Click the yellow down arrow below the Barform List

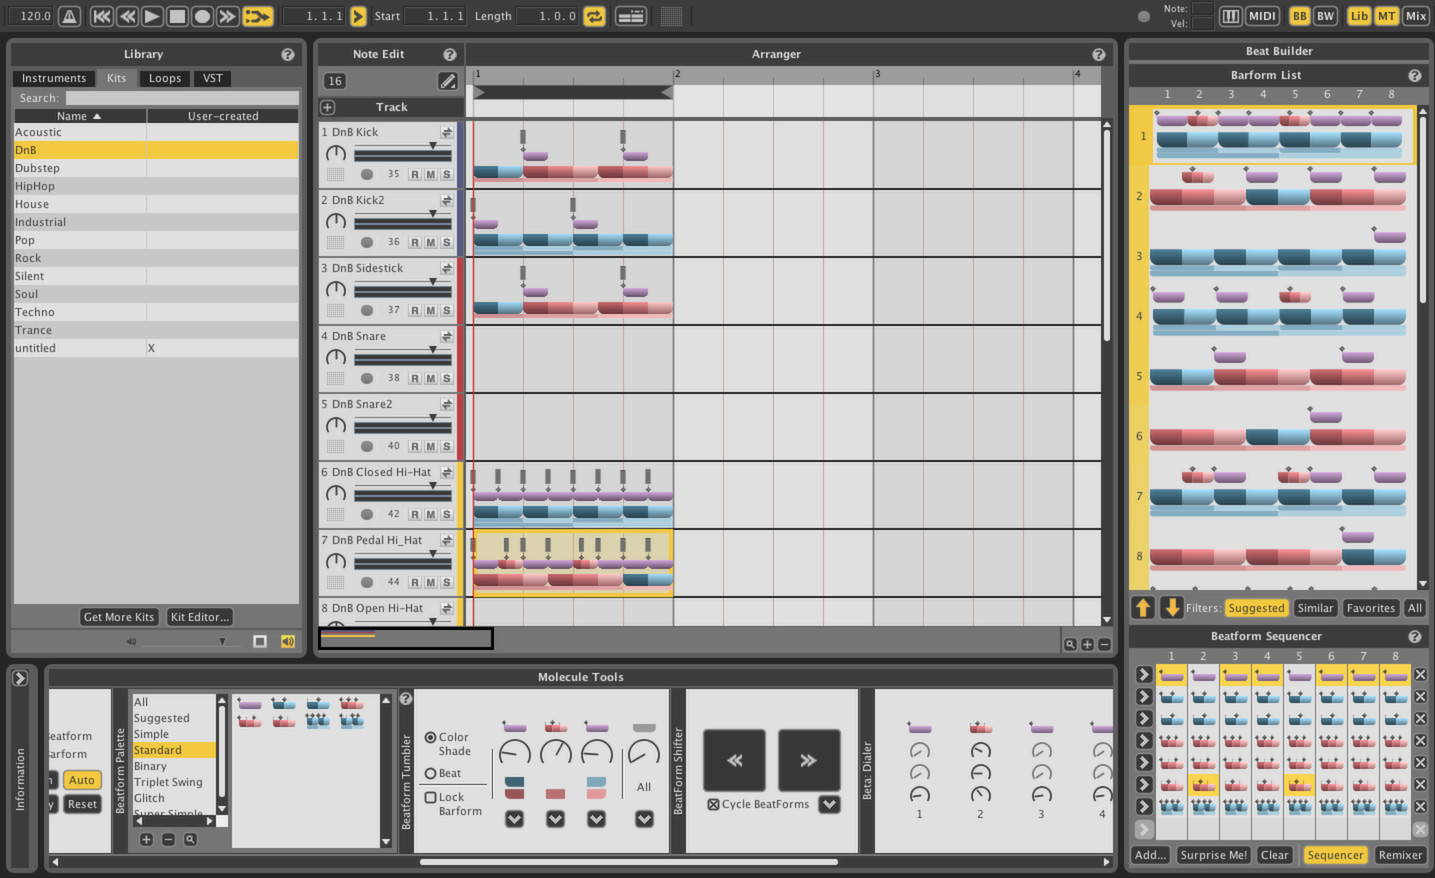tap(1171, 607)
